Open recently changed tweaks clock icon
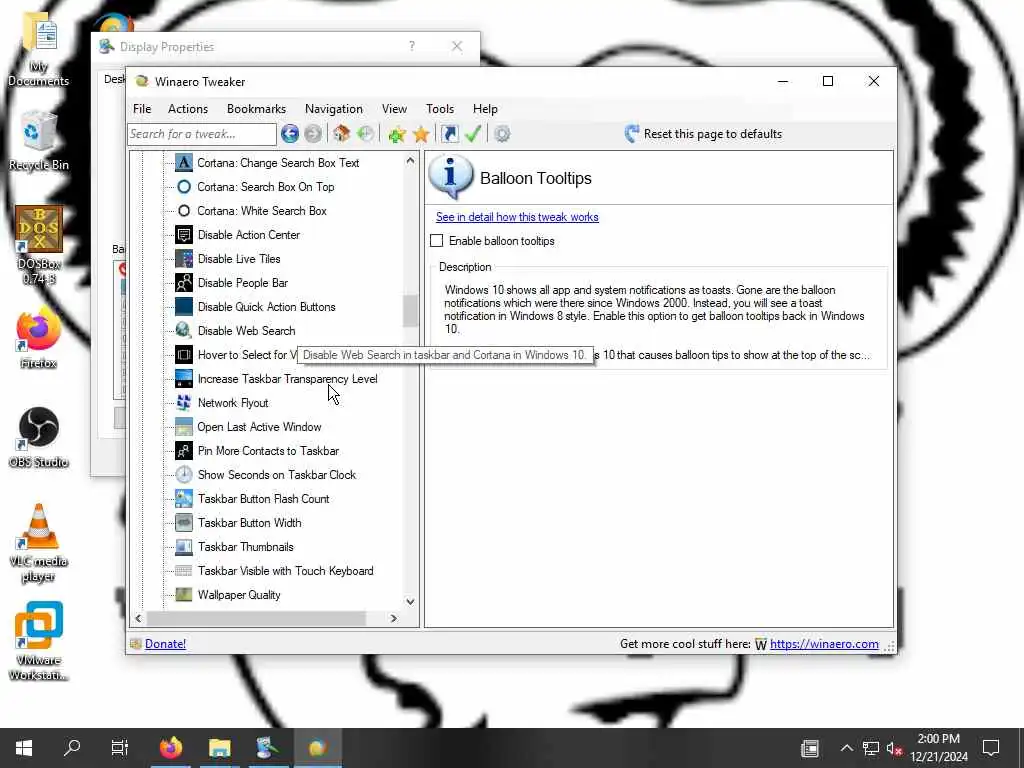 pyautogui.click(x=366, y=134)
